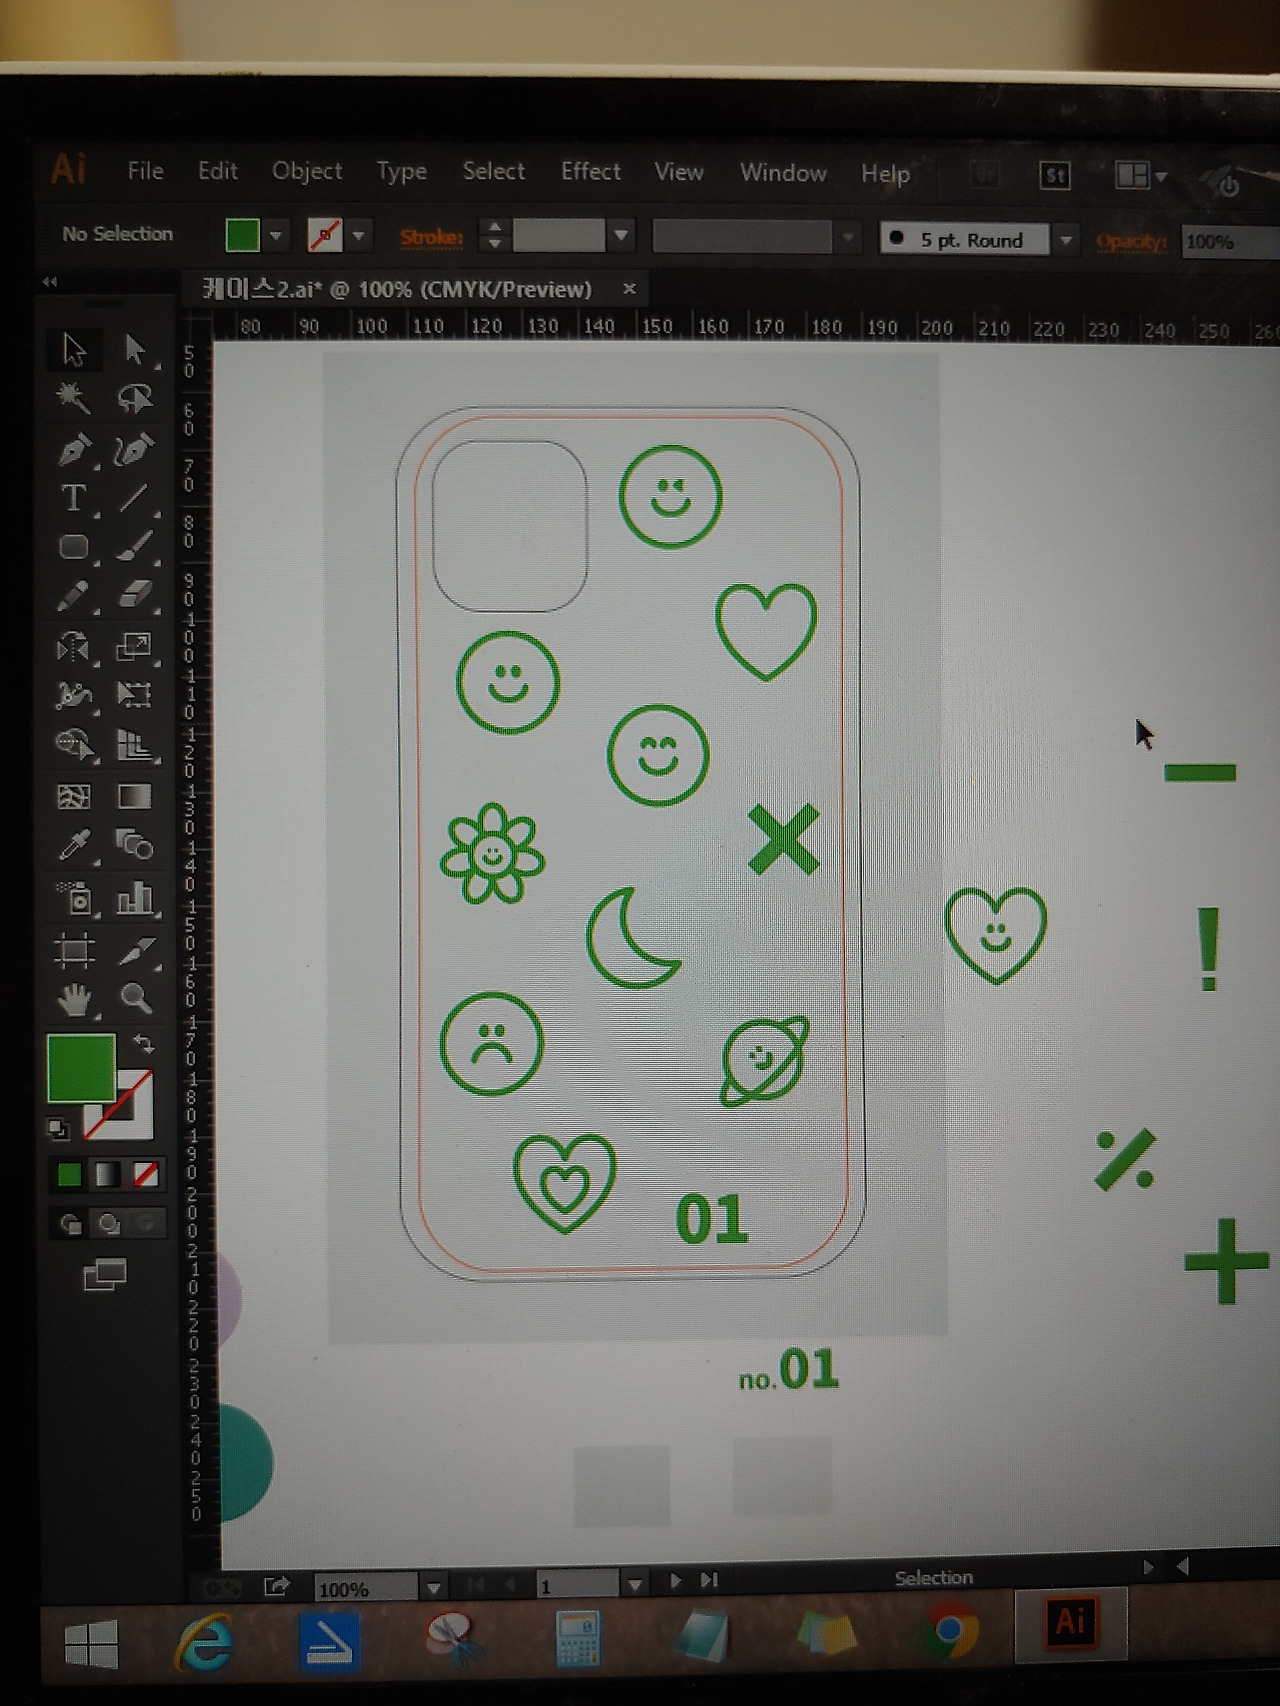The width and height of the screenshot is (1280, 1706).
Task: Pick the Line Segment tool
Action: click(x=135, y=498)
